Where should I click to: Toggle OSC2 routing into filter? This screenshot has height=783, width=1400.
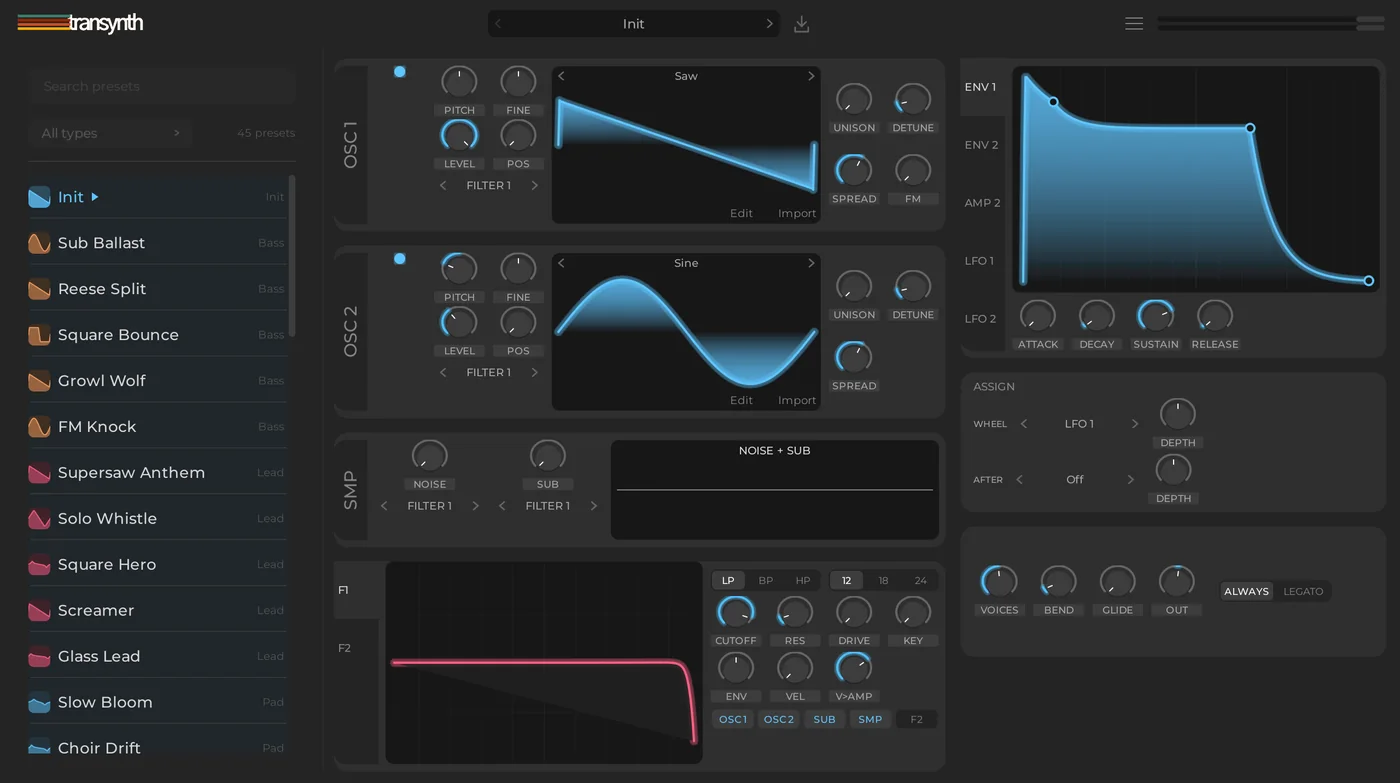pyautogui.click(x=779, y=719)
